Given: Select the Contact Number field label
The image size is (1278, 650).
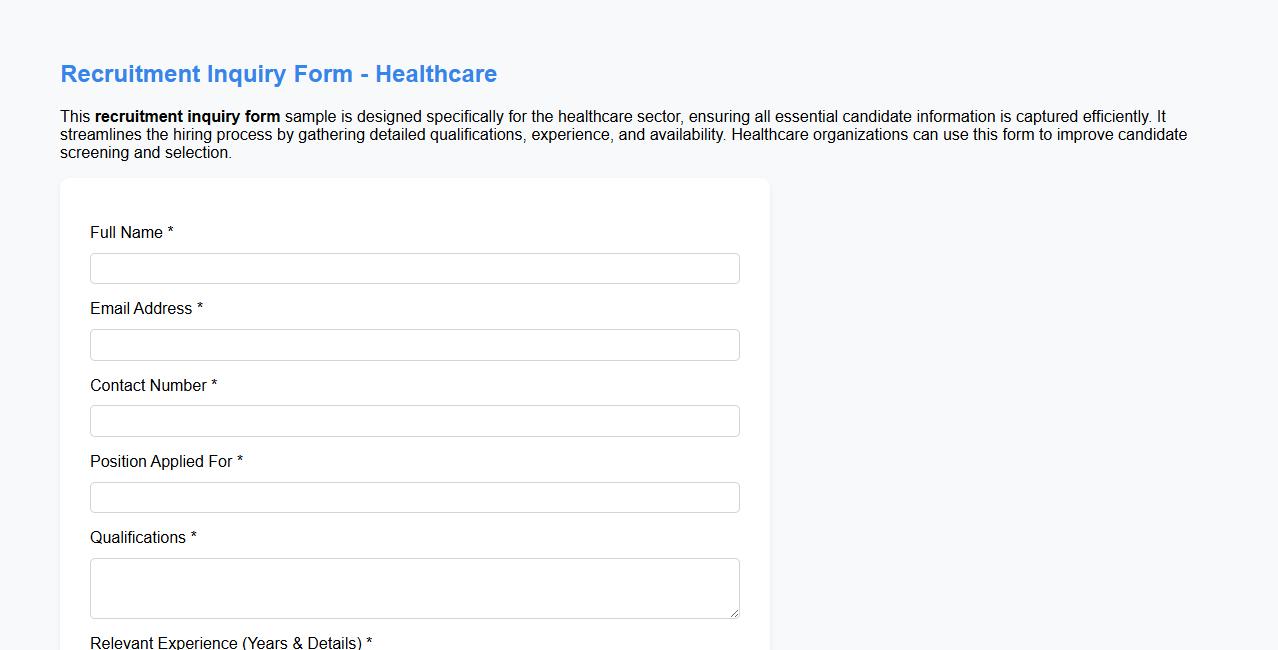Looking at the screenshot, I should coord(146,385).
